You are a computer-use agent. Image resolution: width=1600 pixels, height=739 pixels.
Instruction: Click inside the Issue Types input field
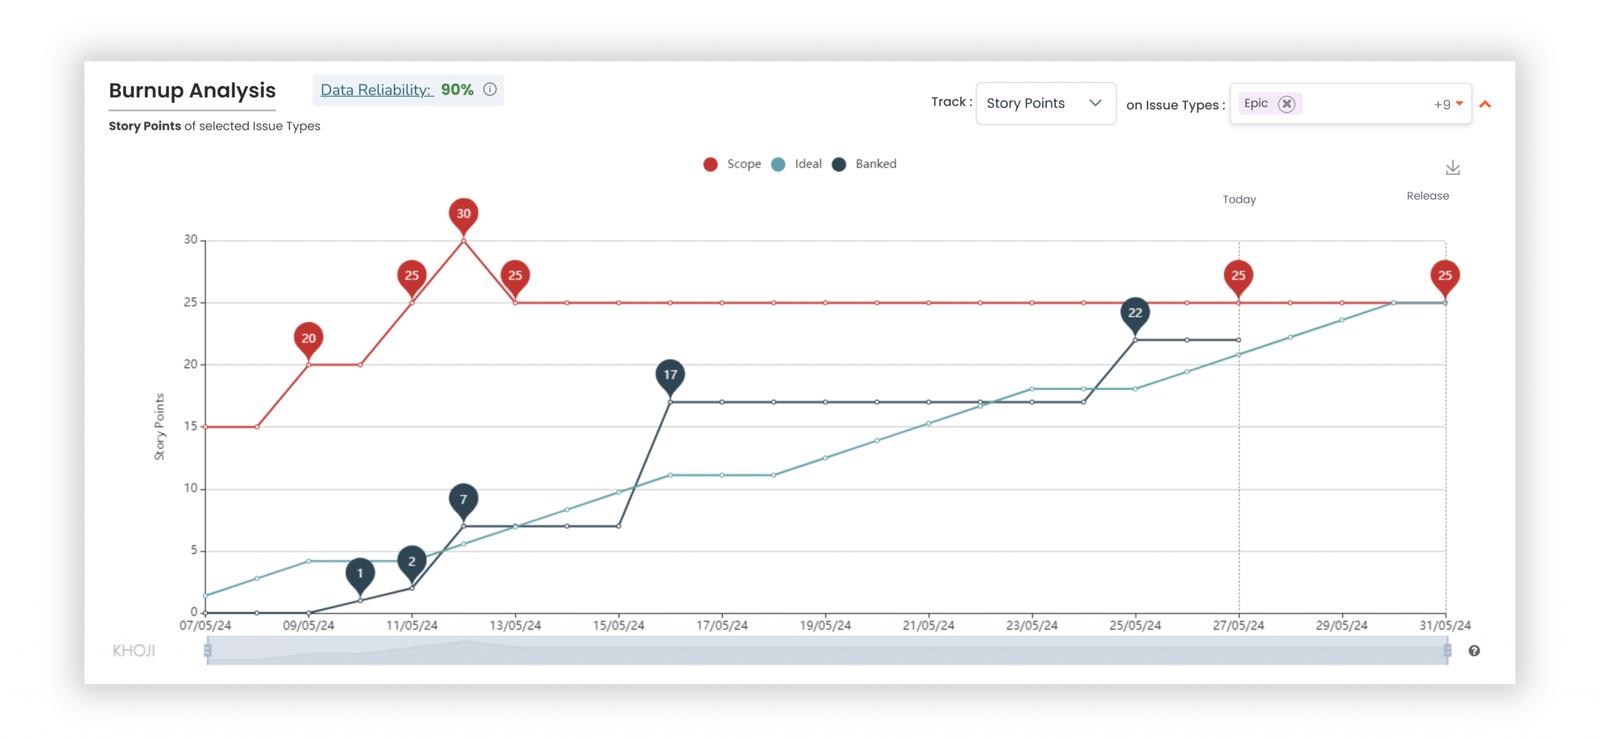coord(1365,104)
